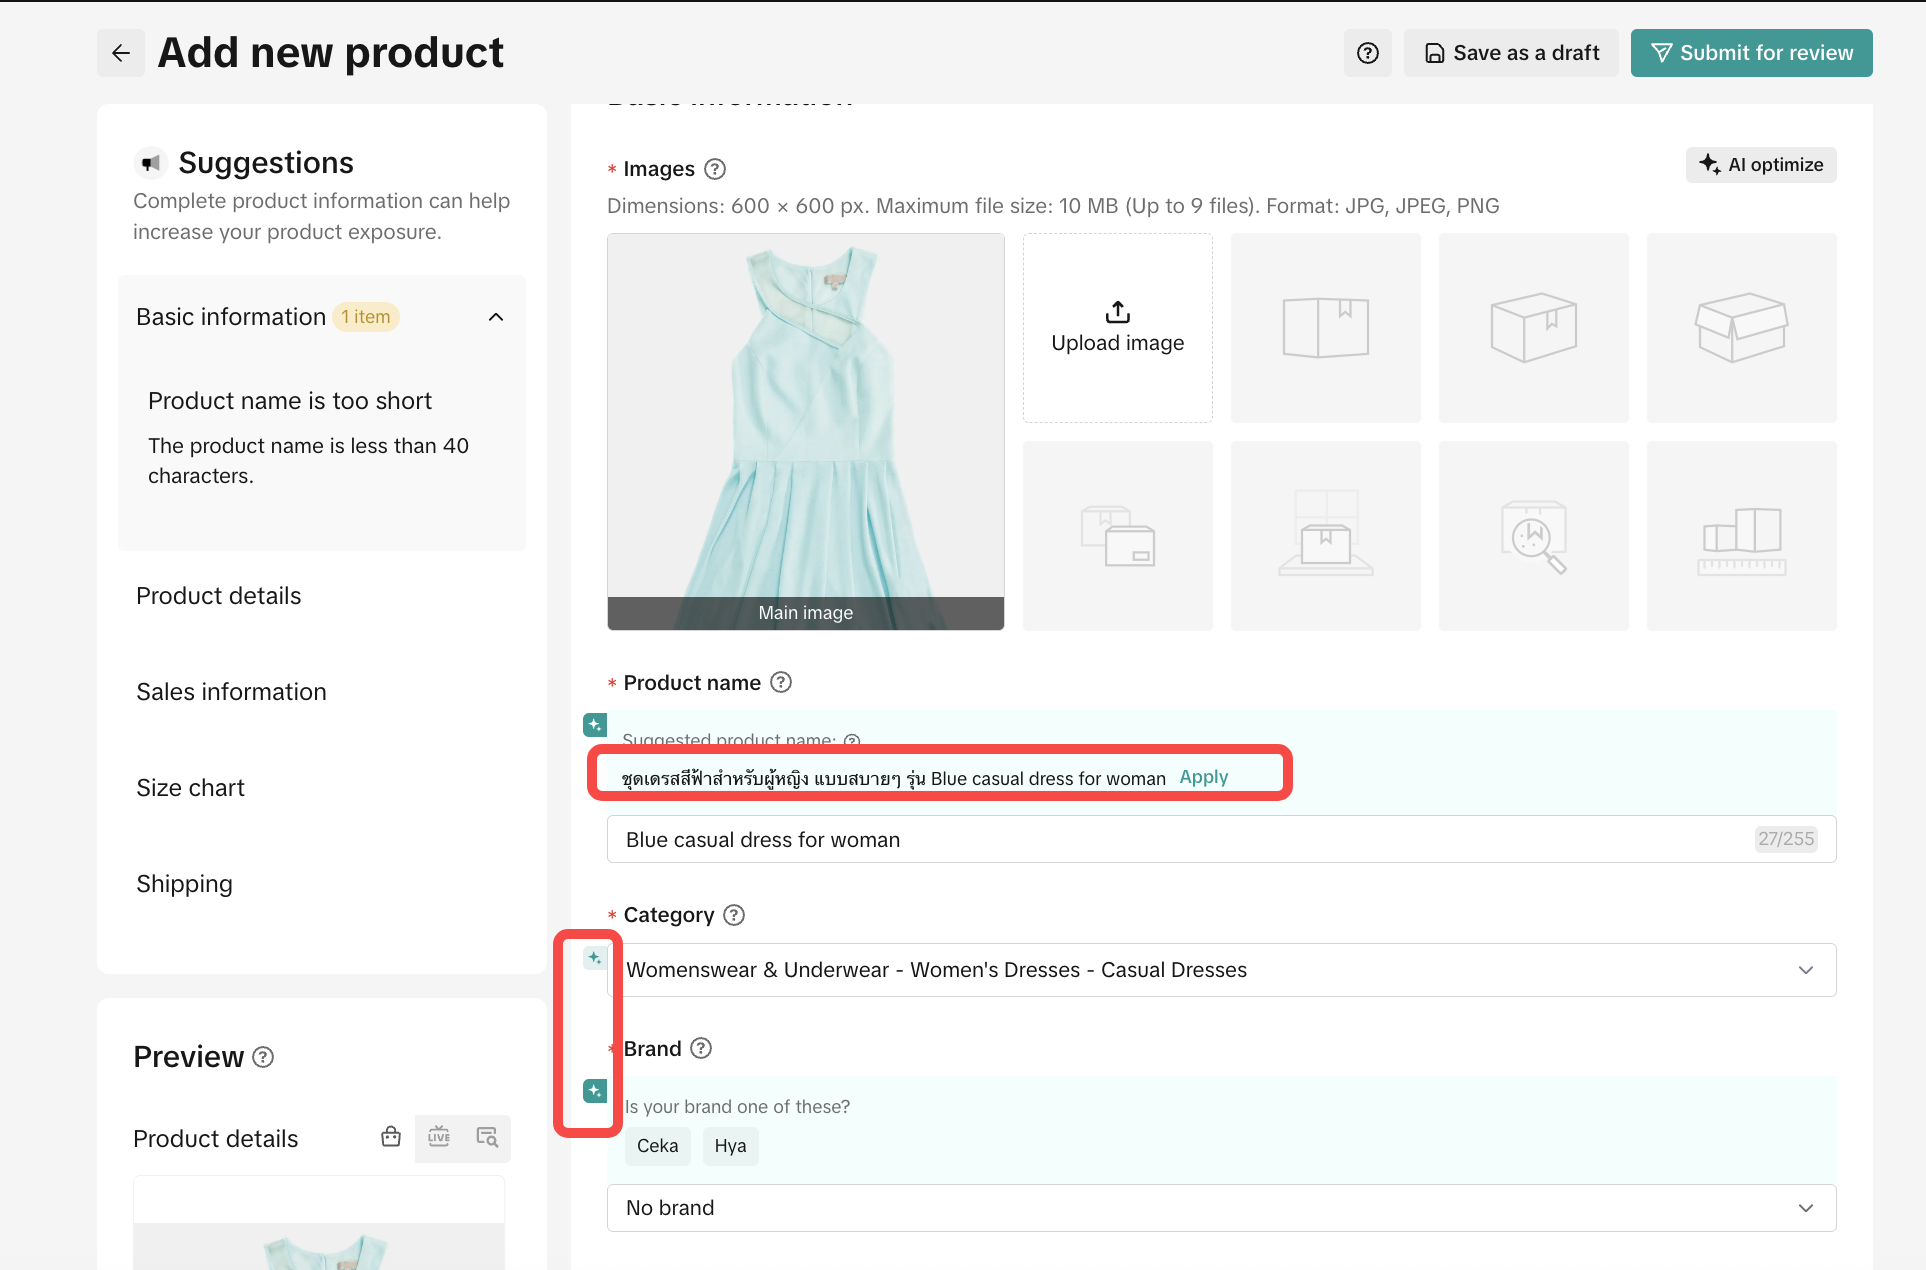Switch preview to search view icon
The width and height of the screenshot is (1926, 1270).
click(x=487, y=1137)
